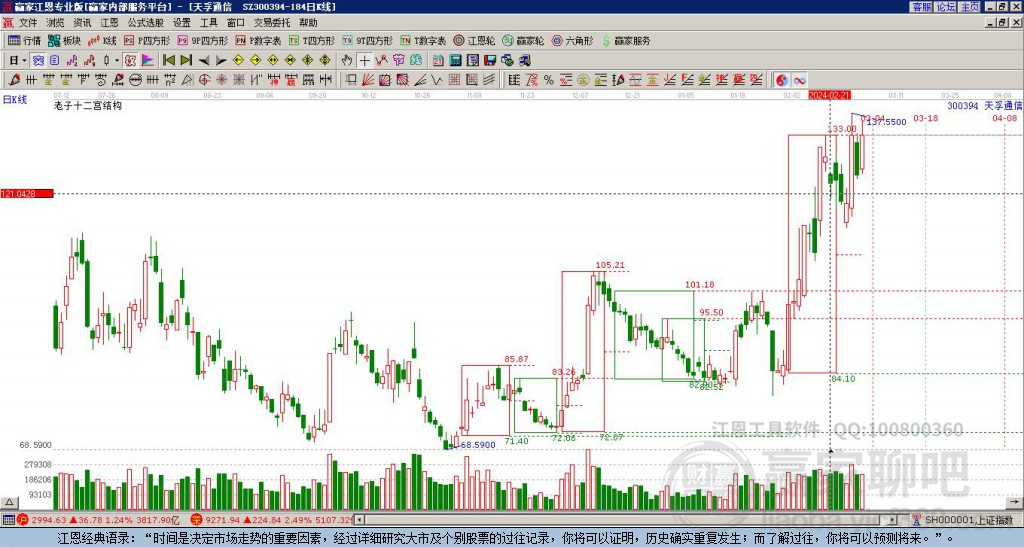Open the P数字表 tool
The height and width of the screenshot is (548, 1024).
coord(258,40)
